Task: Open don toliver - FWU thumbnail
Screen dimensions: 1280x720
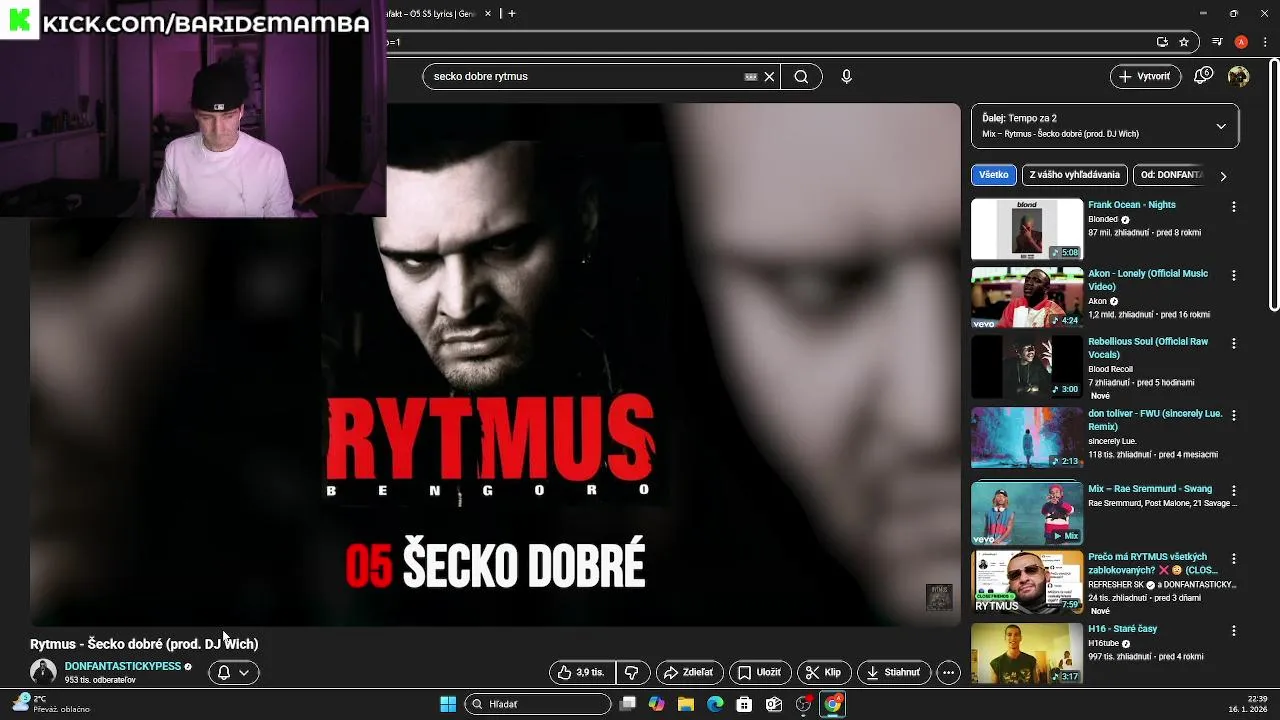Action: 1027,437
